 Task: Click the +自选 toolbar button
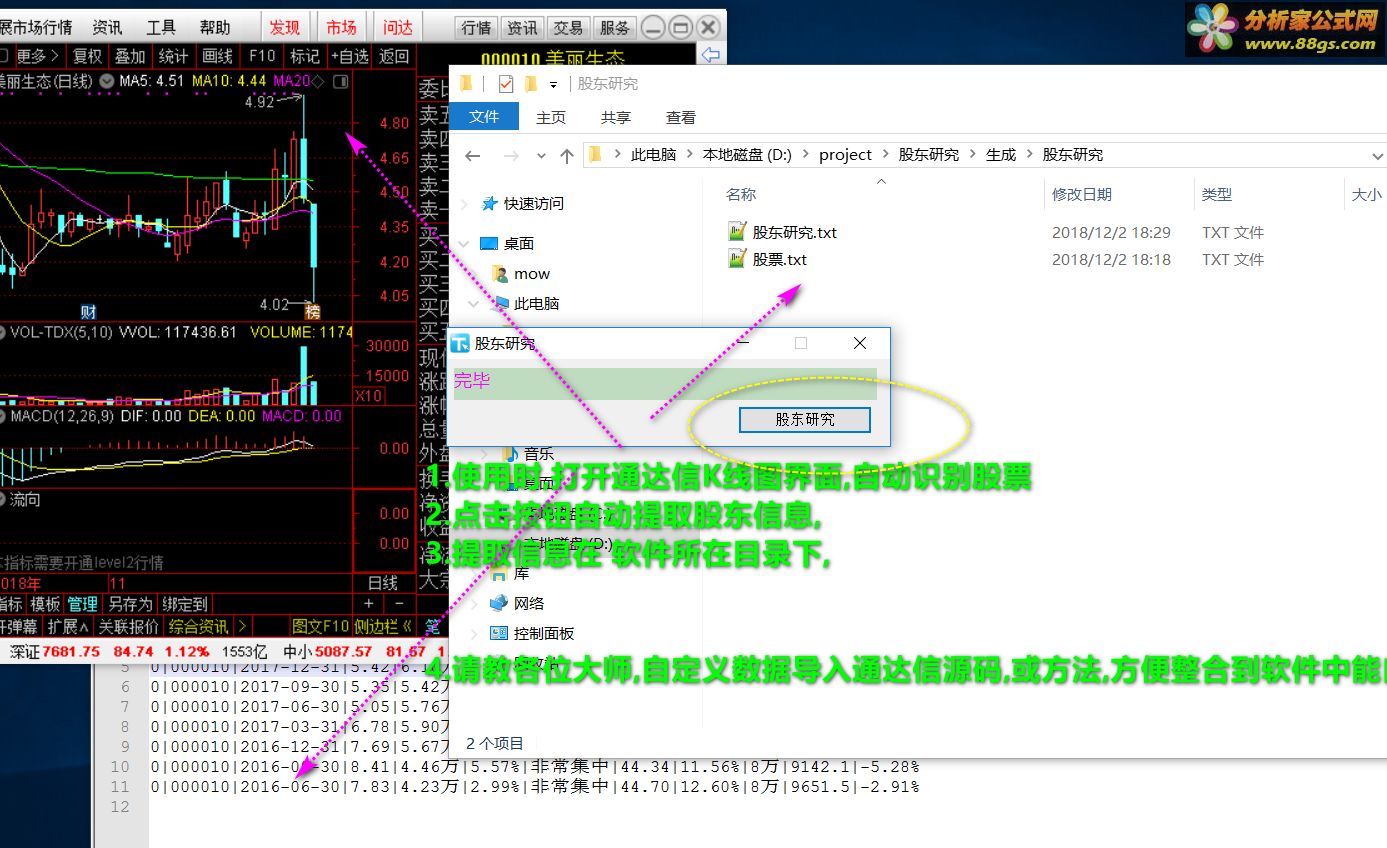pyautogui.click(x=349, y=56)
